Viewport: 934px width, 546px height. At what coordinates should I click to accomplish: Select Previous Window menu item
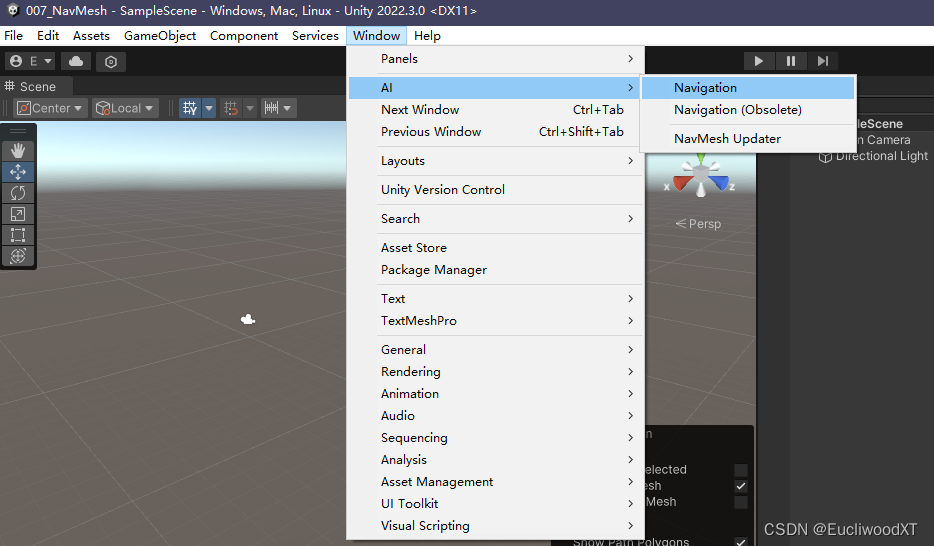(496, 132)
